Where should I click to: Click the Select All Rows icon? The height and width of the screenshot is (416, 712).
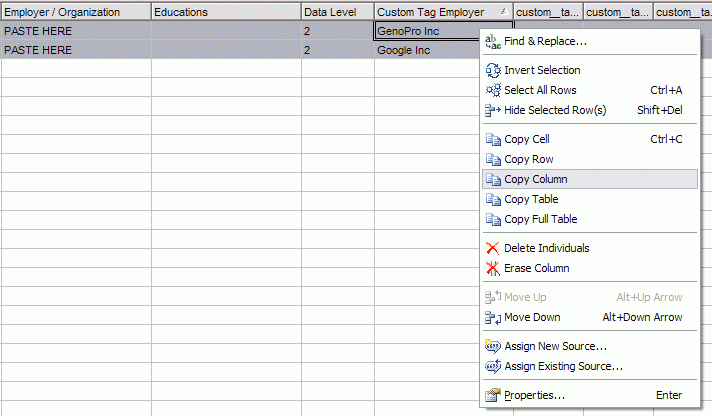(x=492, y=90)
